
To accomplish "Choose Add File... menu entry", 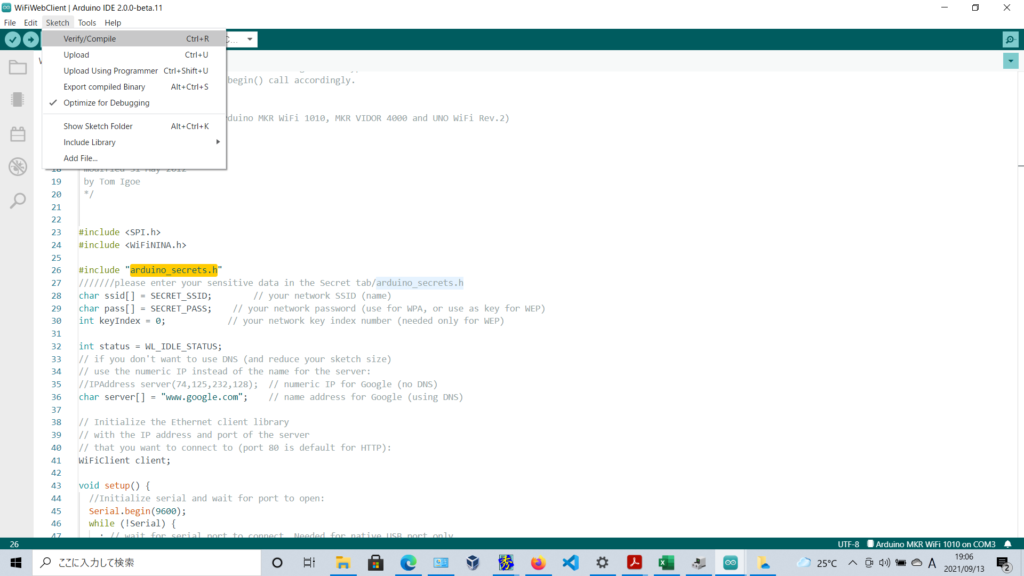I will 135,158.
